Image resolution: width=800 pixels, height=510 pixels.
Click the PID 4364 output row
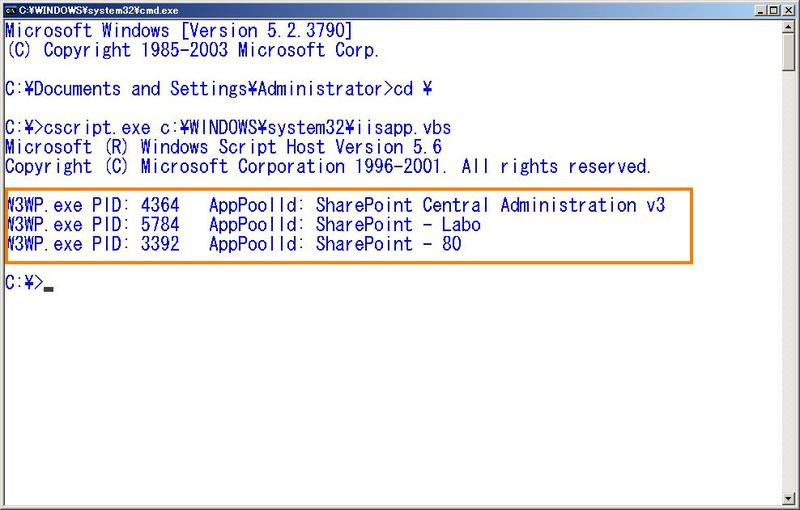336,205
